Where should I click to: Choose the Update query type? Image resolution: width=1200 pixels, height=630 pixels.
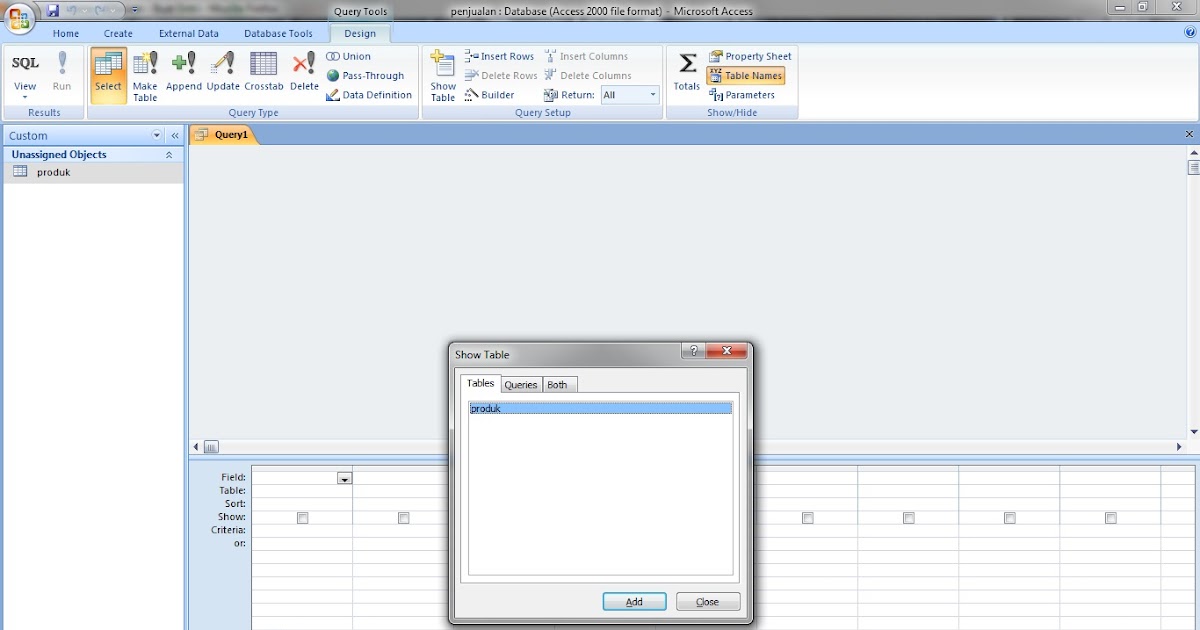223,74
